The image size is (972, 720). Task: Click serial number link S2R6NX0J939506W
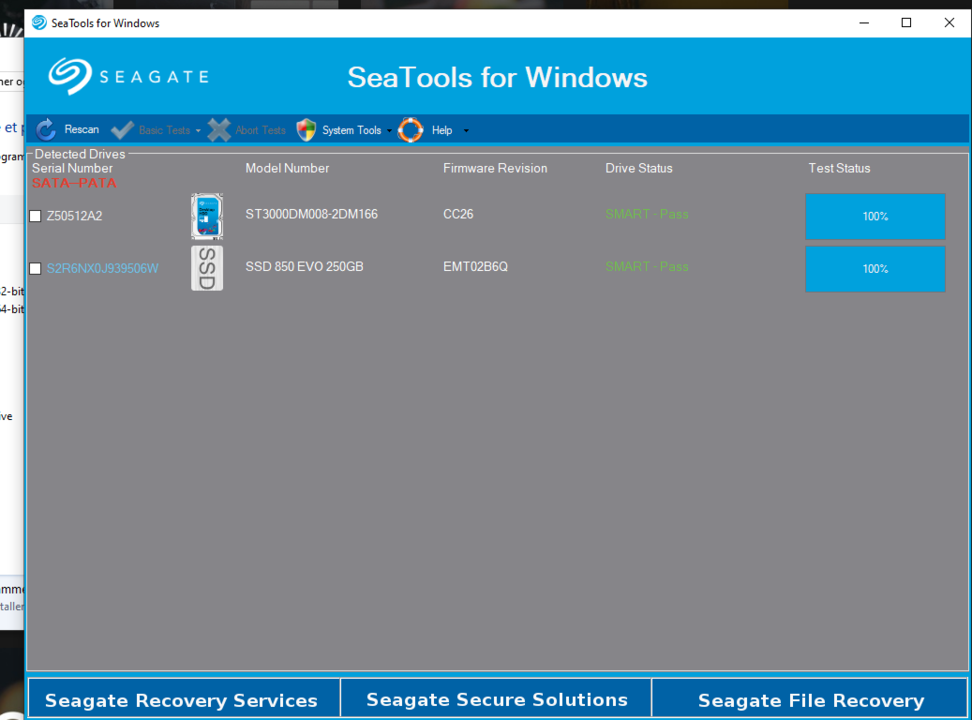tap(102, 269)
